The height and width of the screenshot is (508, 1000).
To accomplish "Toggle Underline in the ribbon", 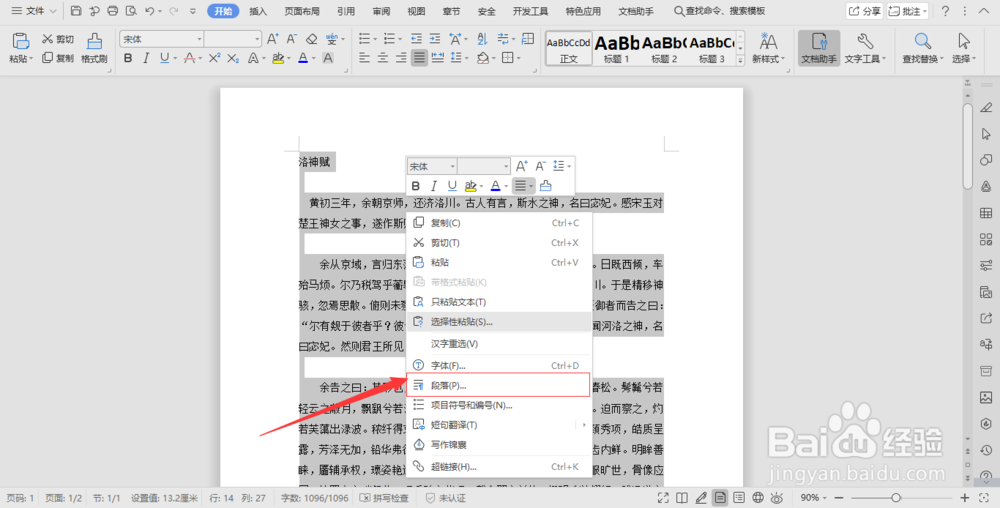I will (x=165, y=58).
